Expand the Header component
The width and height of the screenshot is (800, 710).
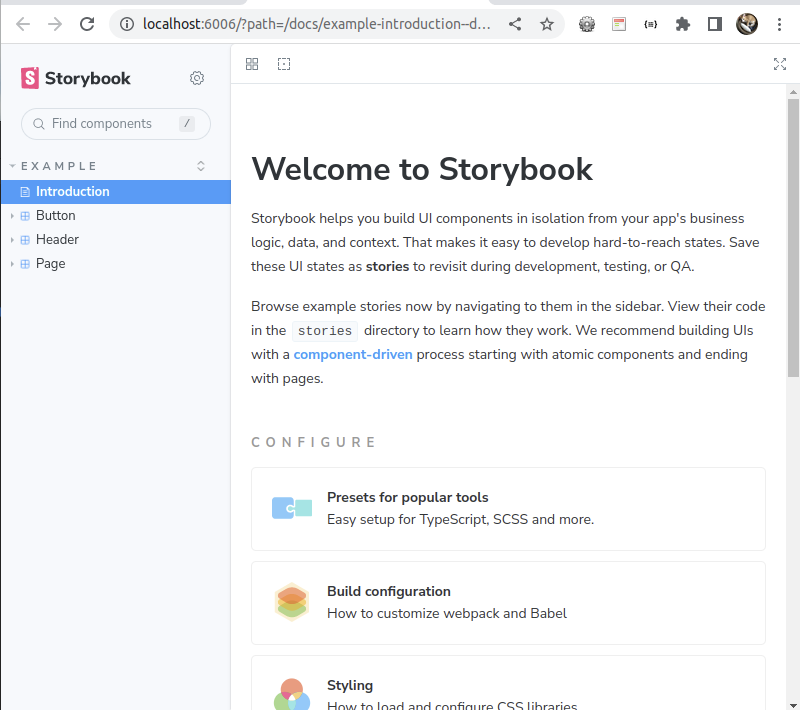pos(12,240)
